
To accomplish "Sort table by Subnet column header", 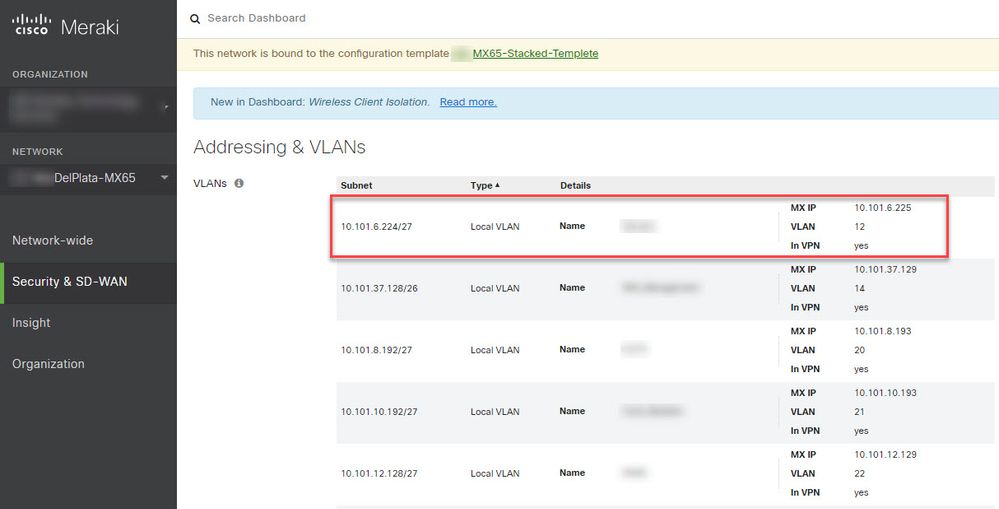I will (356, 185).
